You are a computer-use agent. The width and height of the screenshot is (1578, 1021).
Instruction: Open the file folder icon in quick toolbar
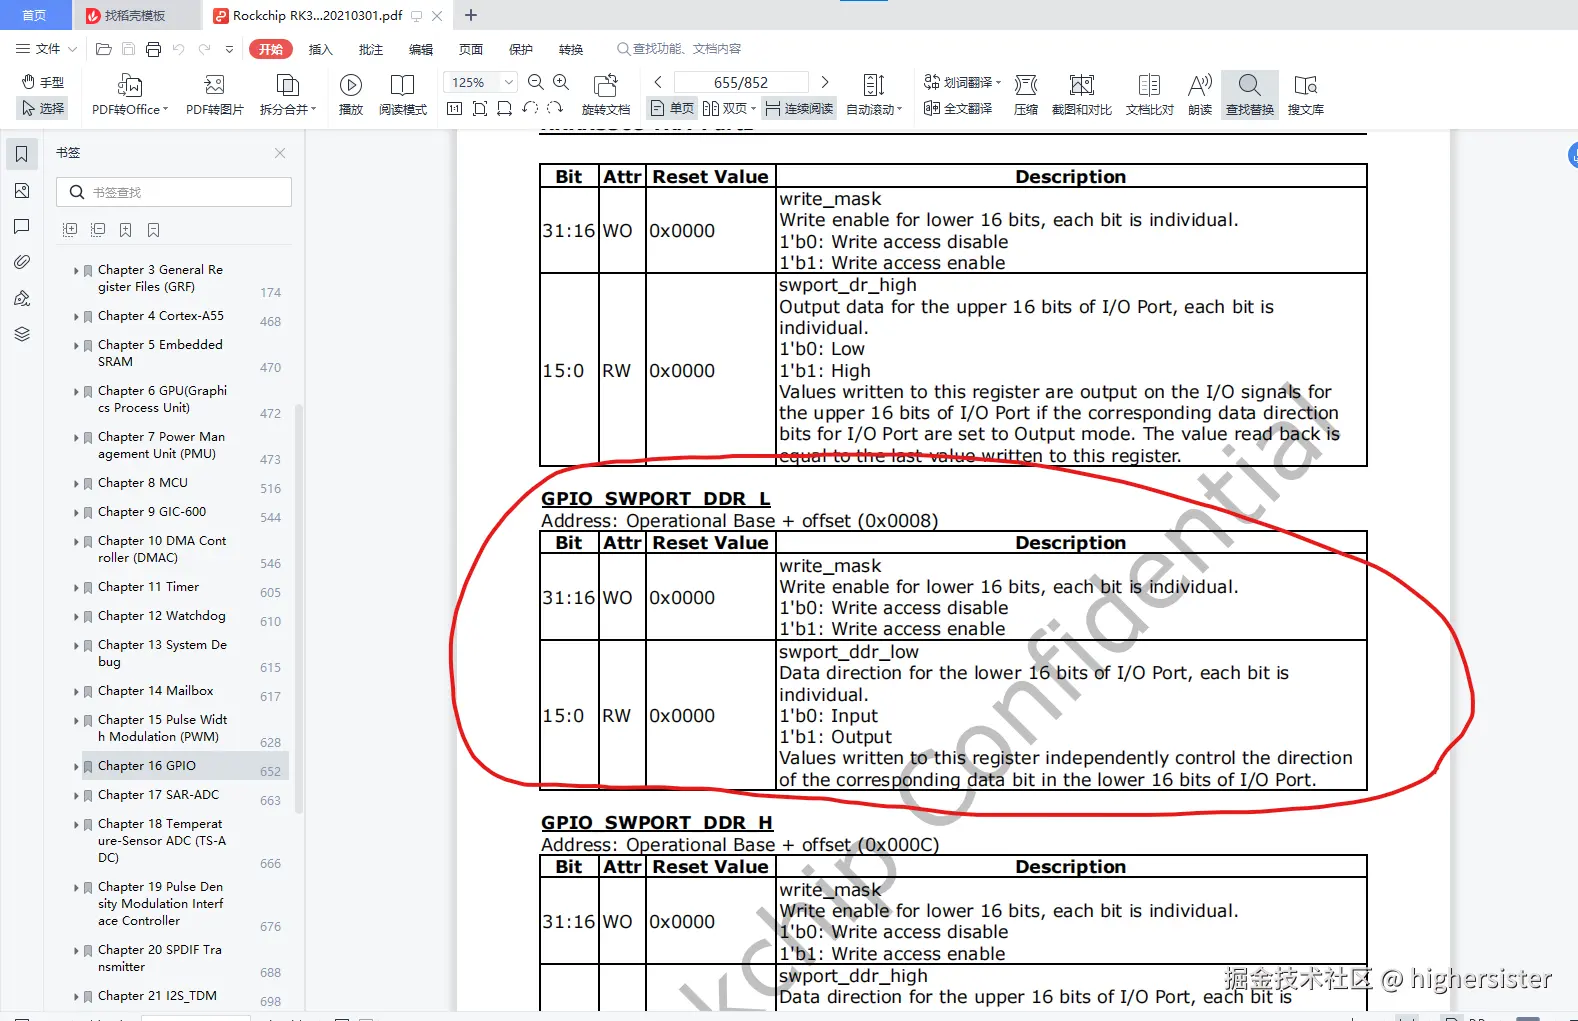point(103,49)
